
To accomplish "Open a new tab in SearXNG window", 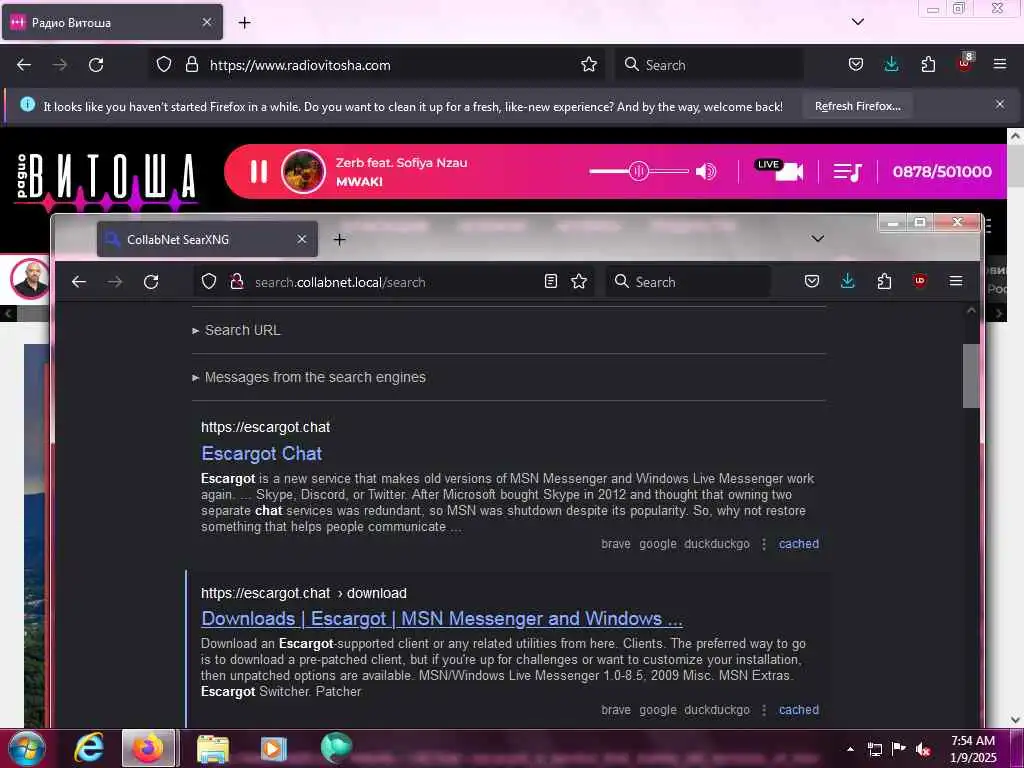I will [x=339, y=240].
